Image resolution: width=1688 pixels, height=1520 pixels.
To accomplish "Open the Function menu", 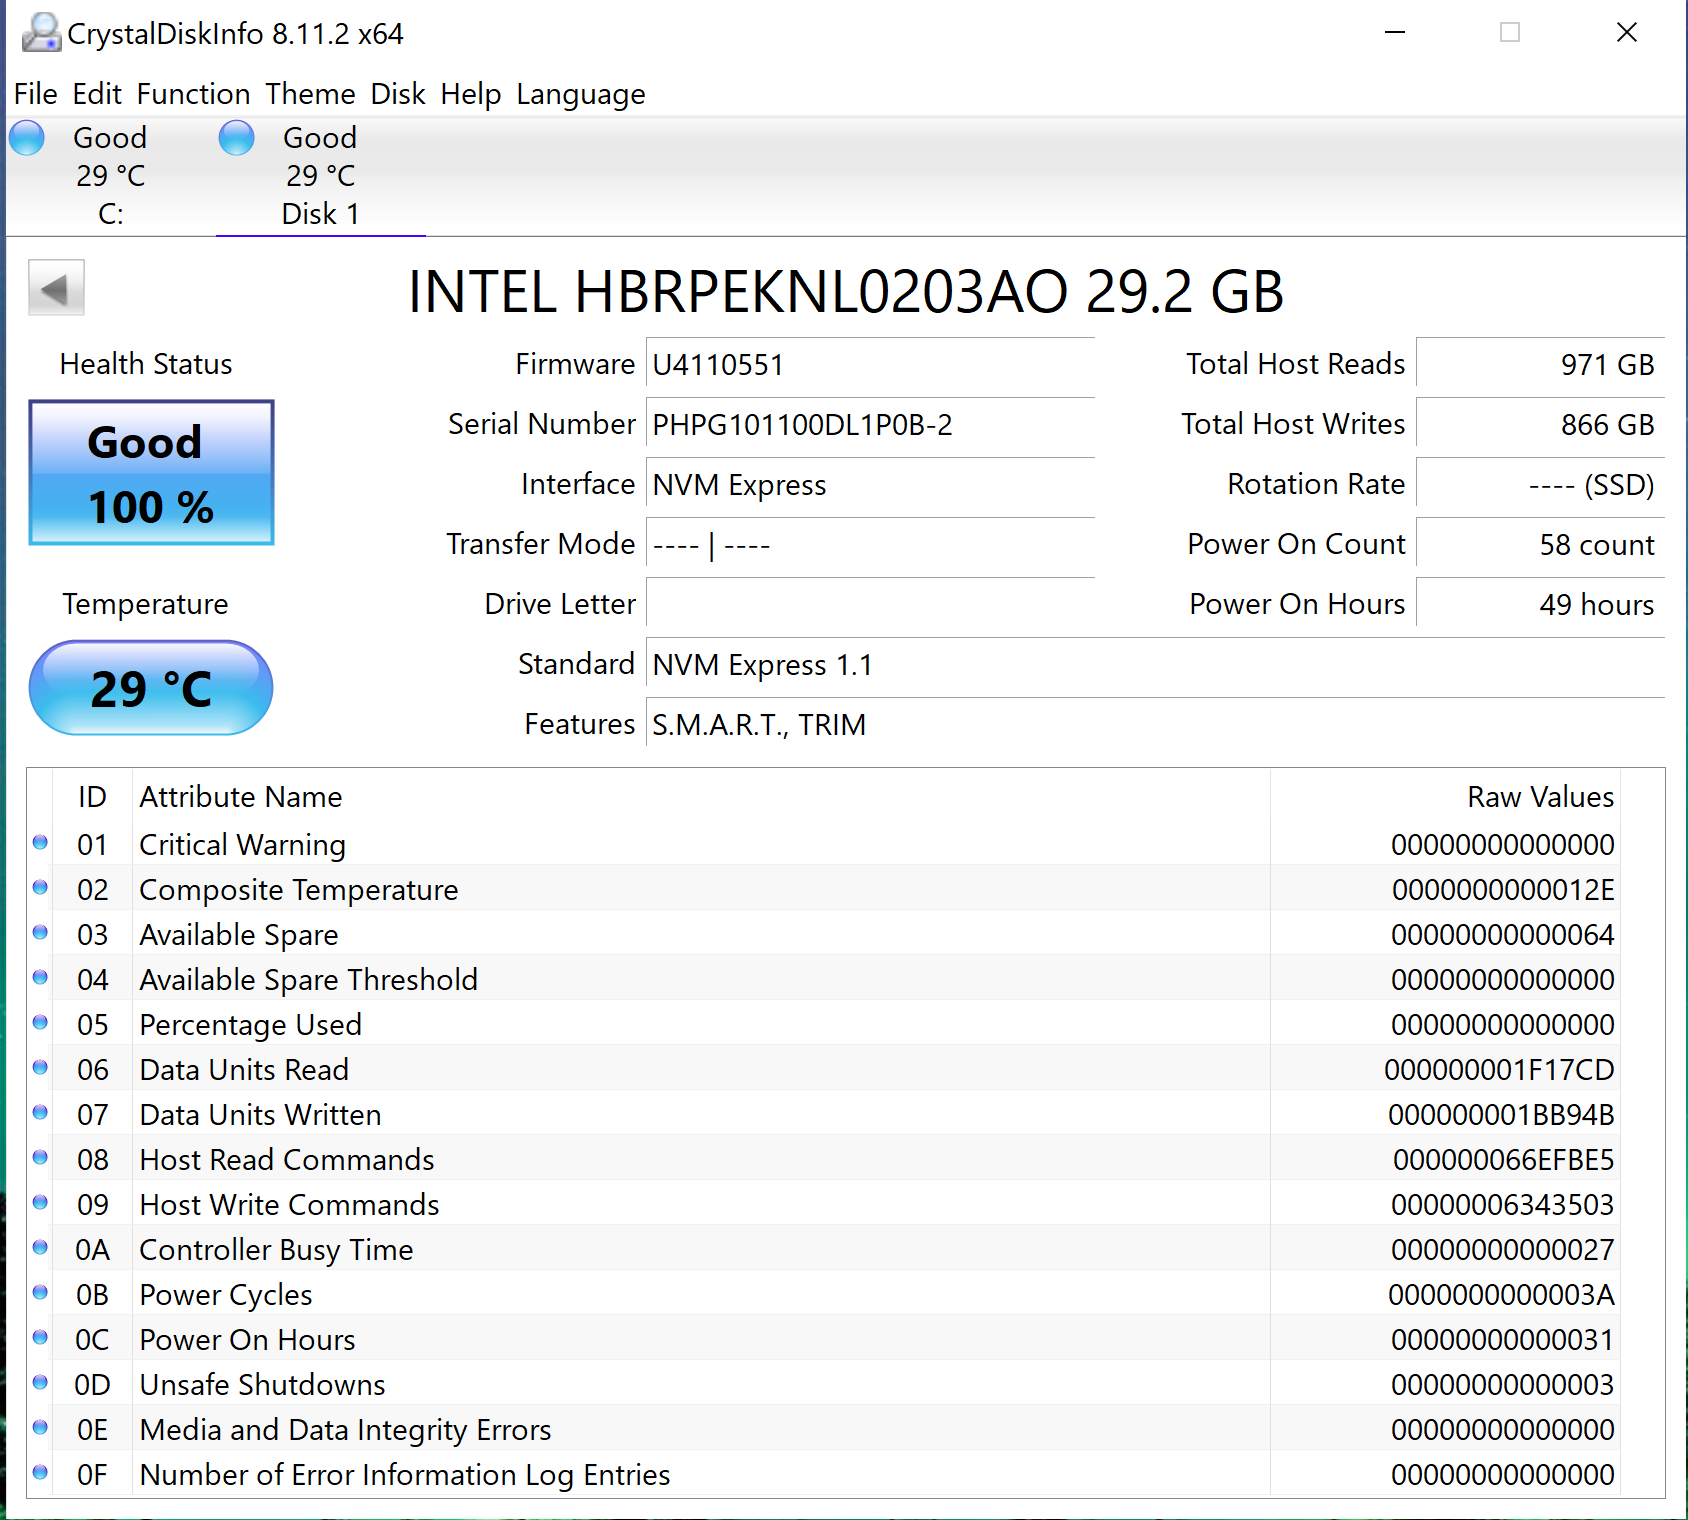I will tap(193, 94).
